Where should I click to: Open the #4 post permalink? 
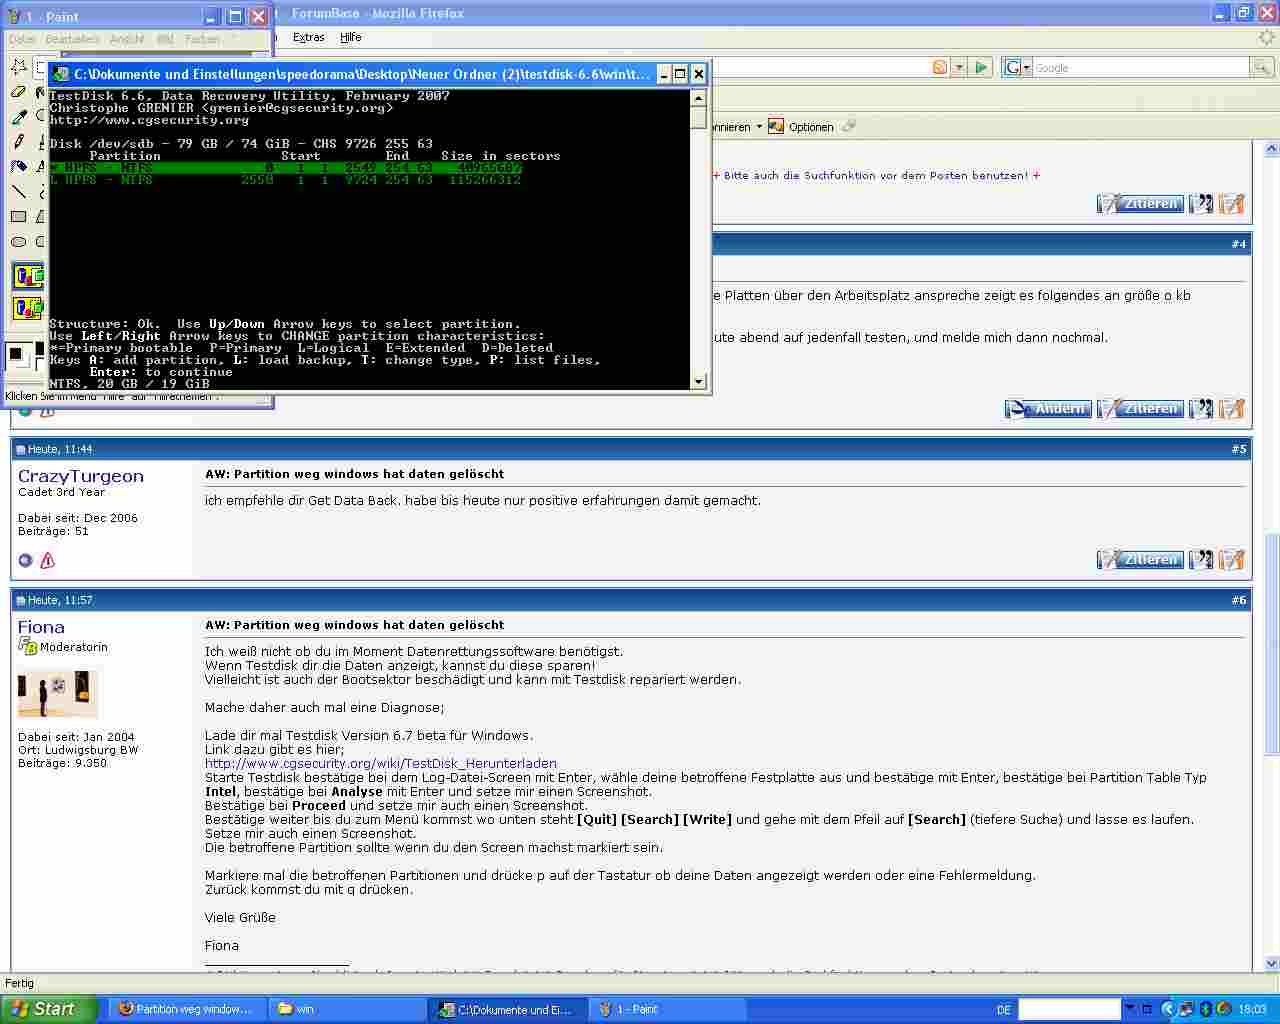1239,244
